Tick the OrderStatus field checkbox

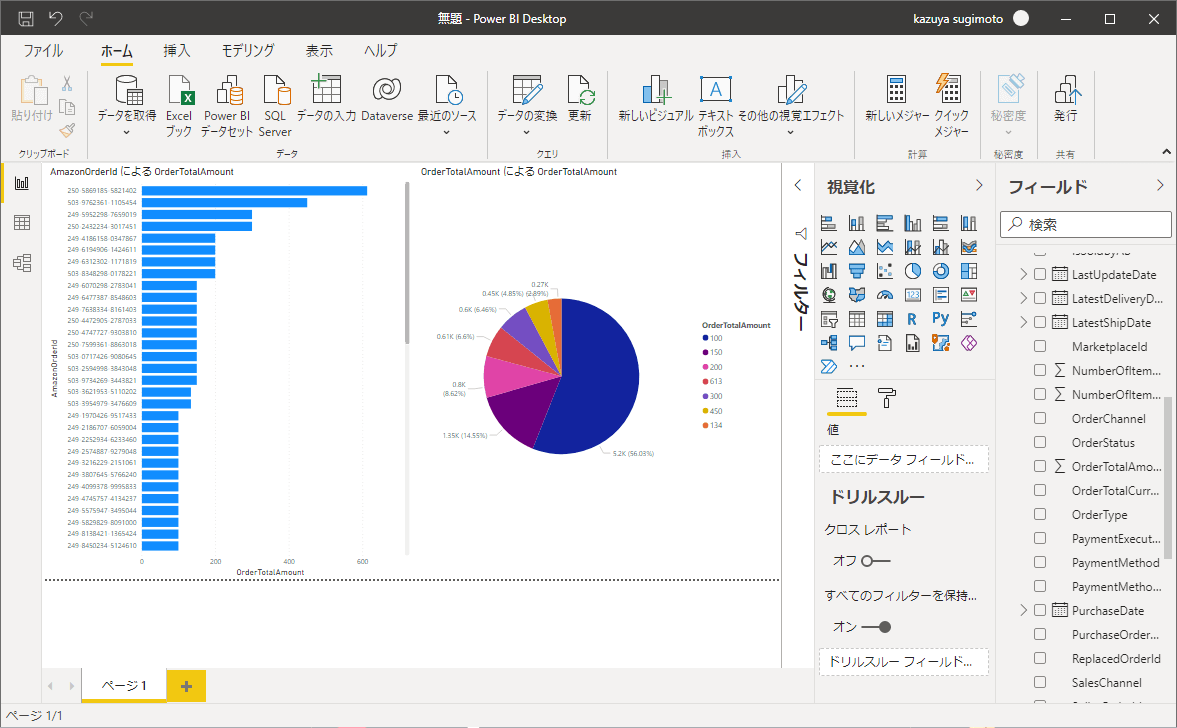pos(1040,442)
